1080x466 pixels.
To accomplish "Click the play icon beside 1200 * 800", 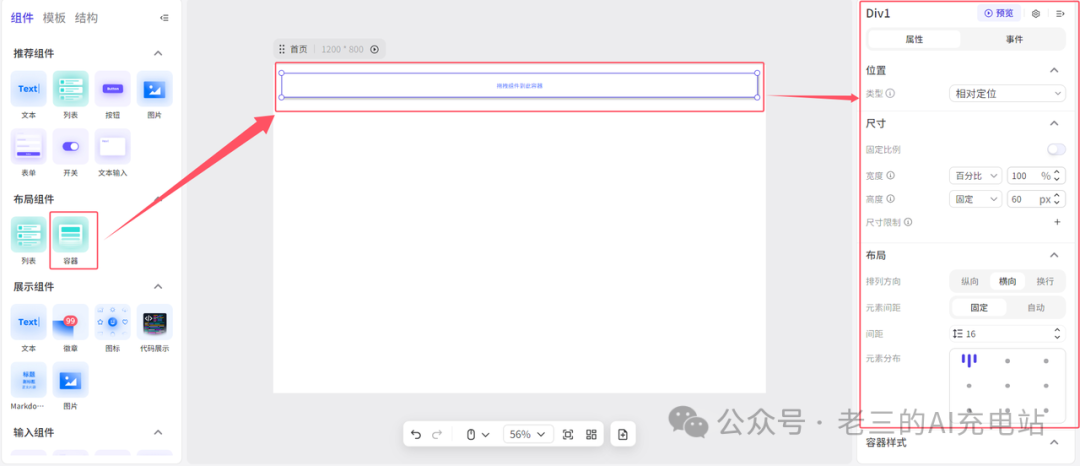I will [x=375, y=49].
